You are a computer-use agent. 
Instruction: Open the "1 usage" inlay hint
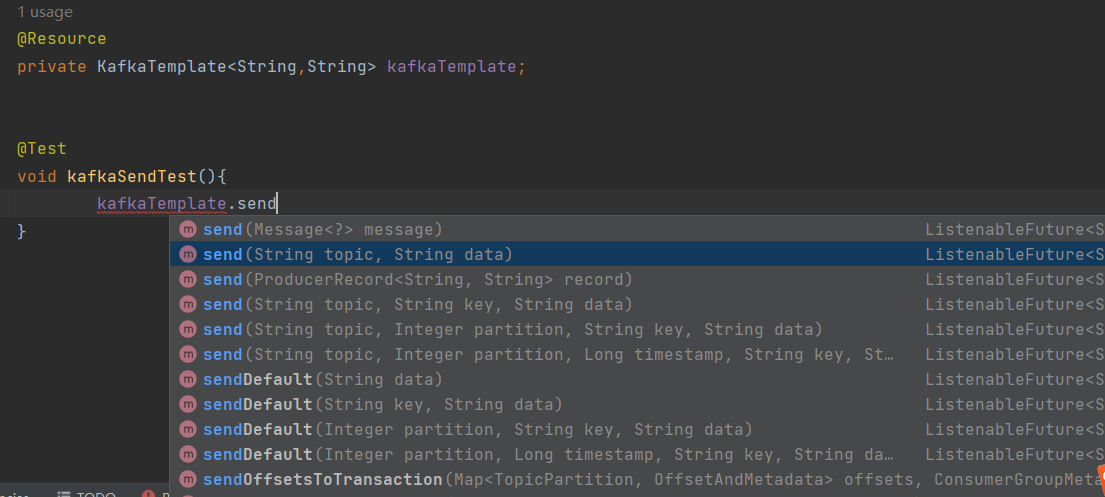[45, 12]
